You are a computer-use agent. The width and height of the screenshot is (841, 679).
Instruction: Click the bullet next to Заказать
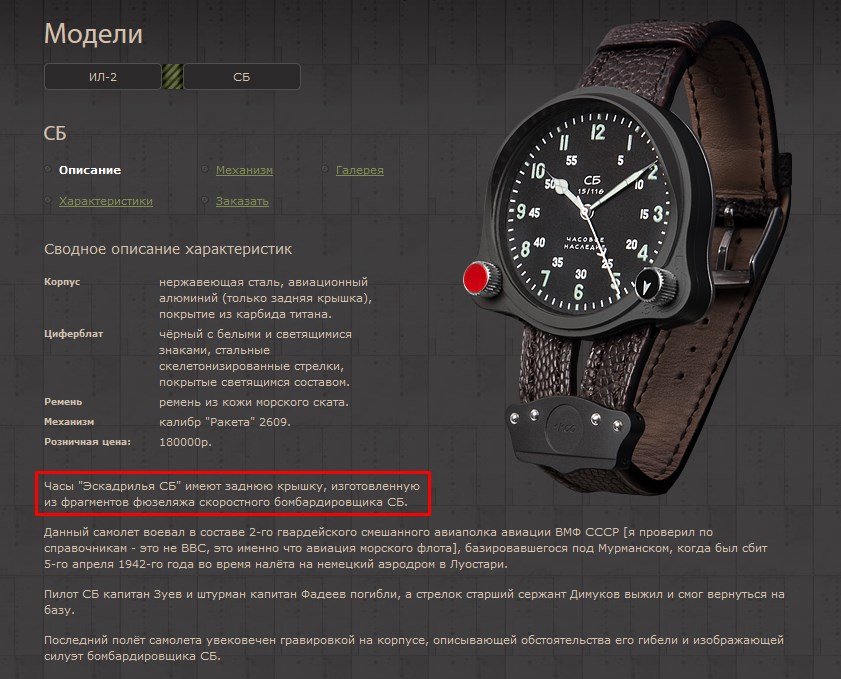click(205, 200)
